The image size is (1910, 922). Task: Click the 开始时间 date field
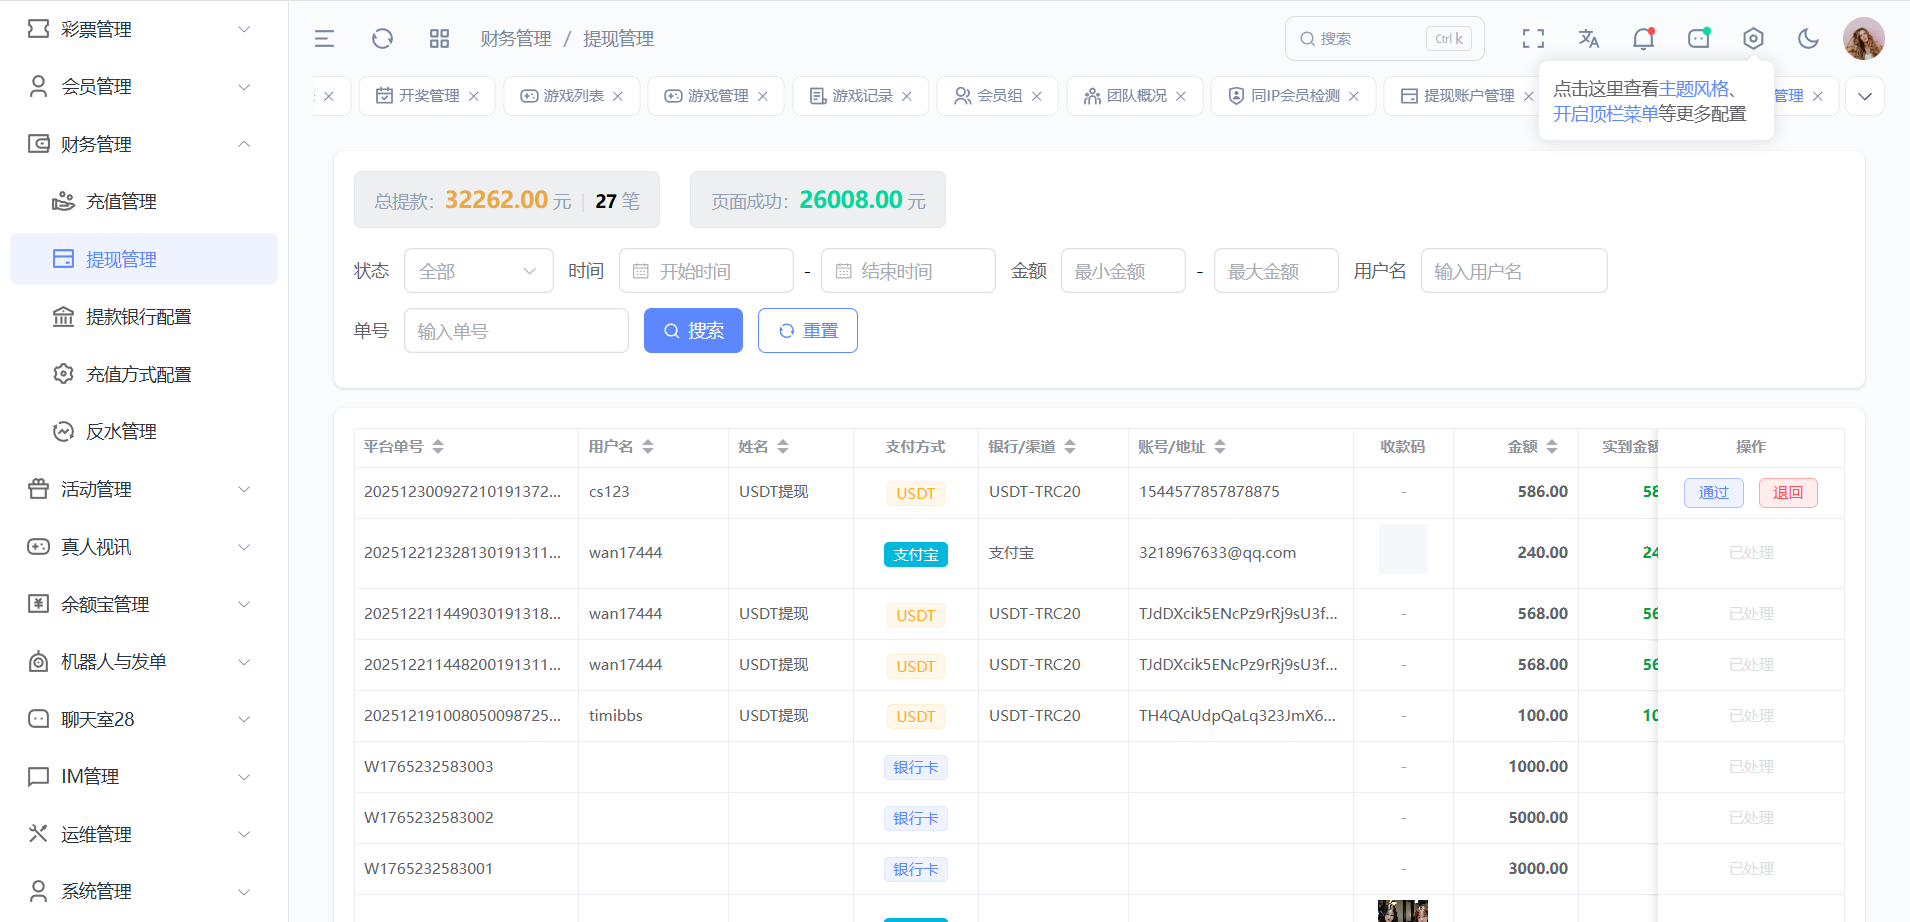pyautogui.click(x=706, y=271)
